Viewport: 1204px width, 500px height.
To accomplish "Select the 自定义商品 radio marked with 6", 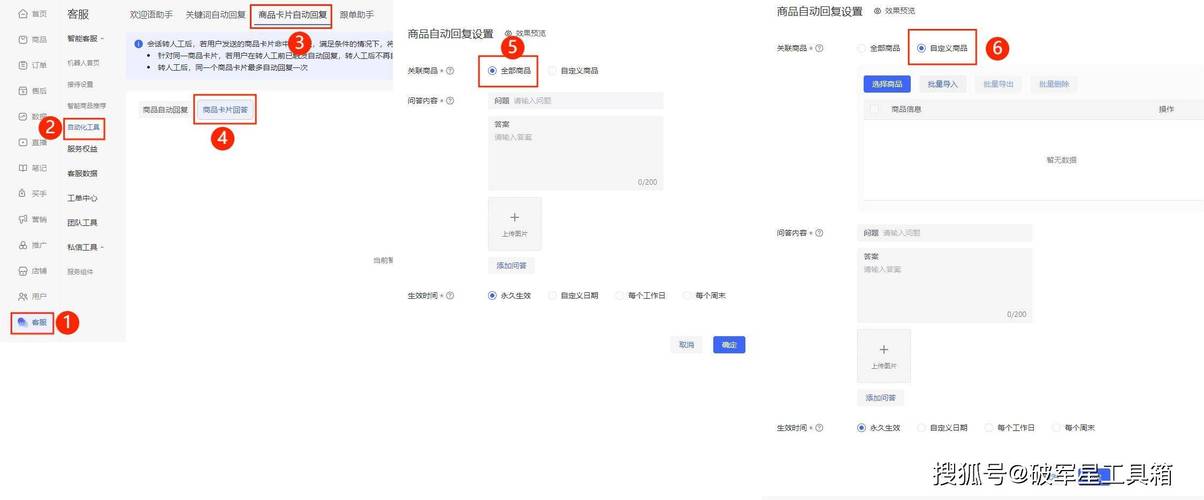I will (x=919, y=48).
